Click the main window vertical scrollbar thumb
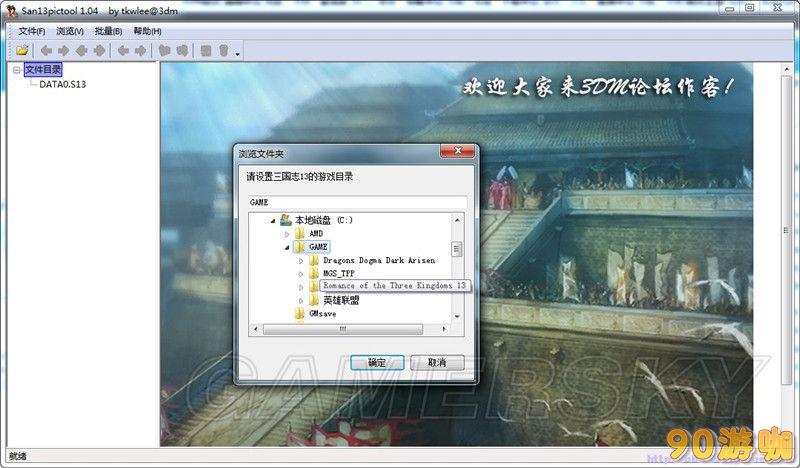 click(x=786, y=230)
